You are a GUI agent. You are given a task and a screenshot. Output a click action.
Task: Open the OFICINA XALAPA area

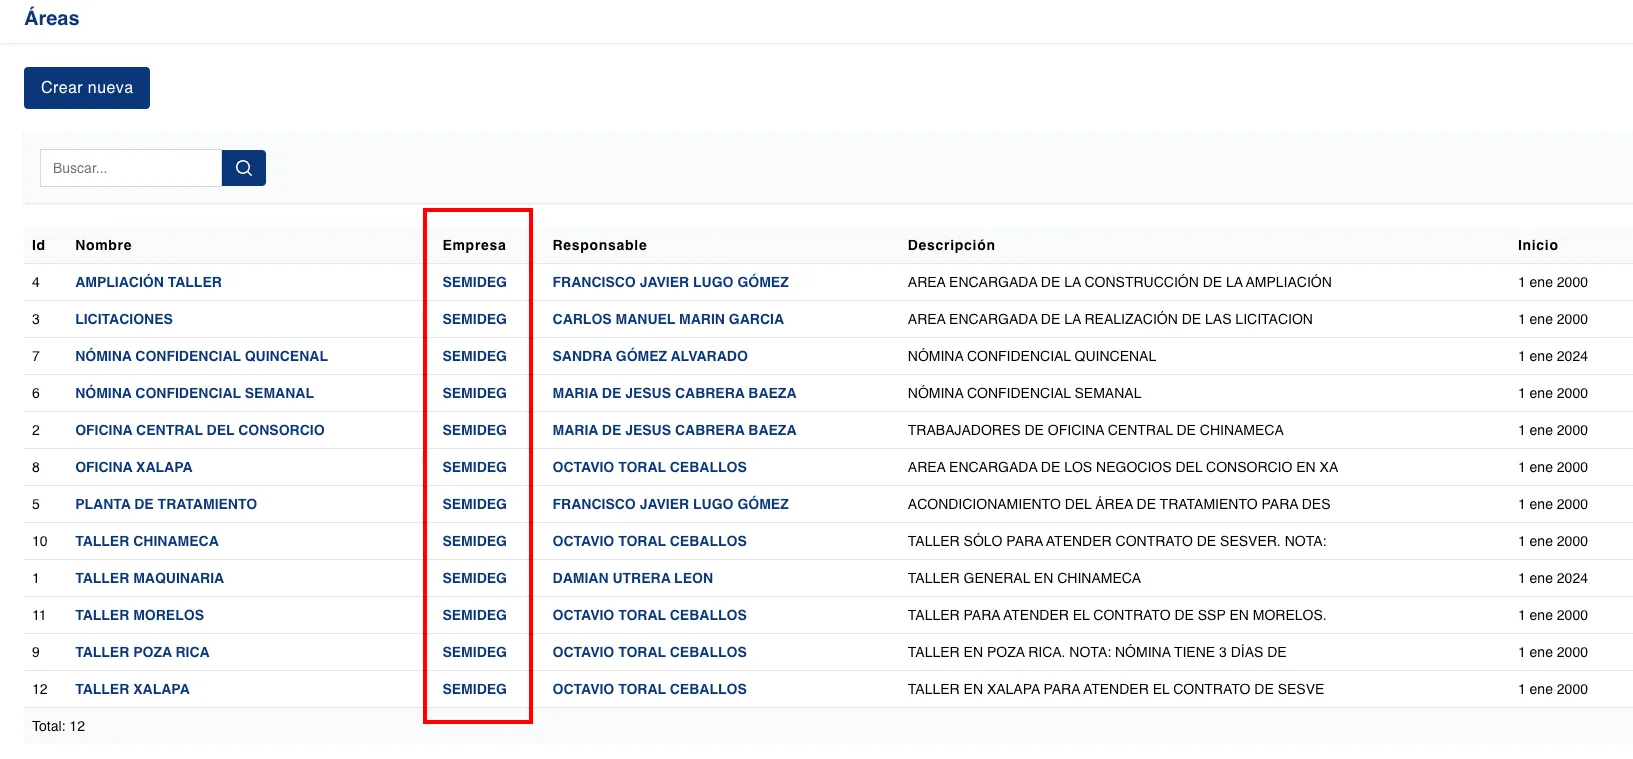[134, 467]
